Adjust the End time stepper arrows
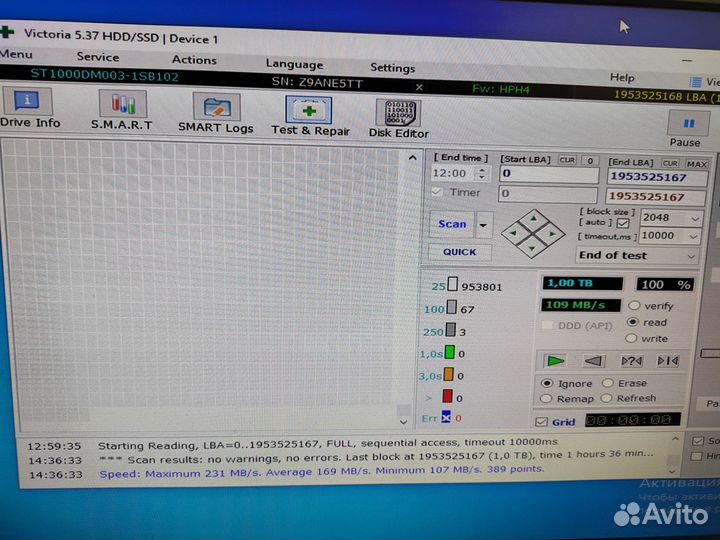Viewport: 720px width, 540px height. click(481, 173)
